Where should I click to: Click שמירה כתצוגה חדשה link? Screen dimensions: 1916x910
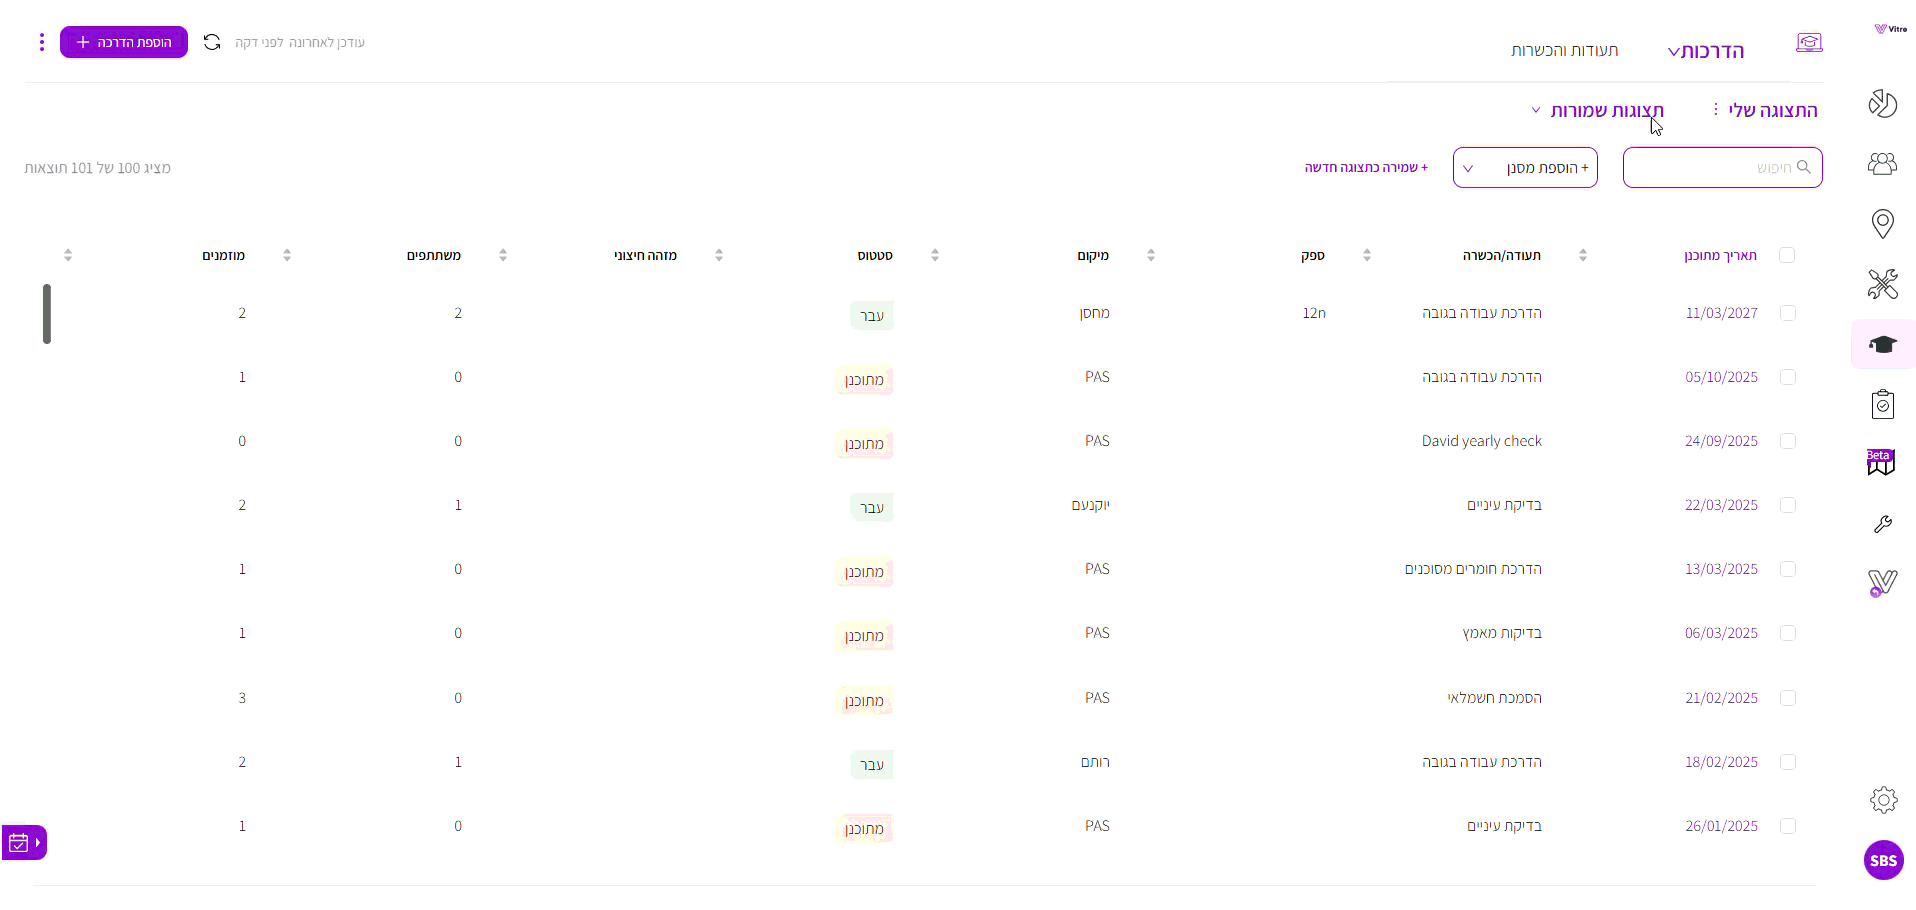click(x=1366, y=167)
